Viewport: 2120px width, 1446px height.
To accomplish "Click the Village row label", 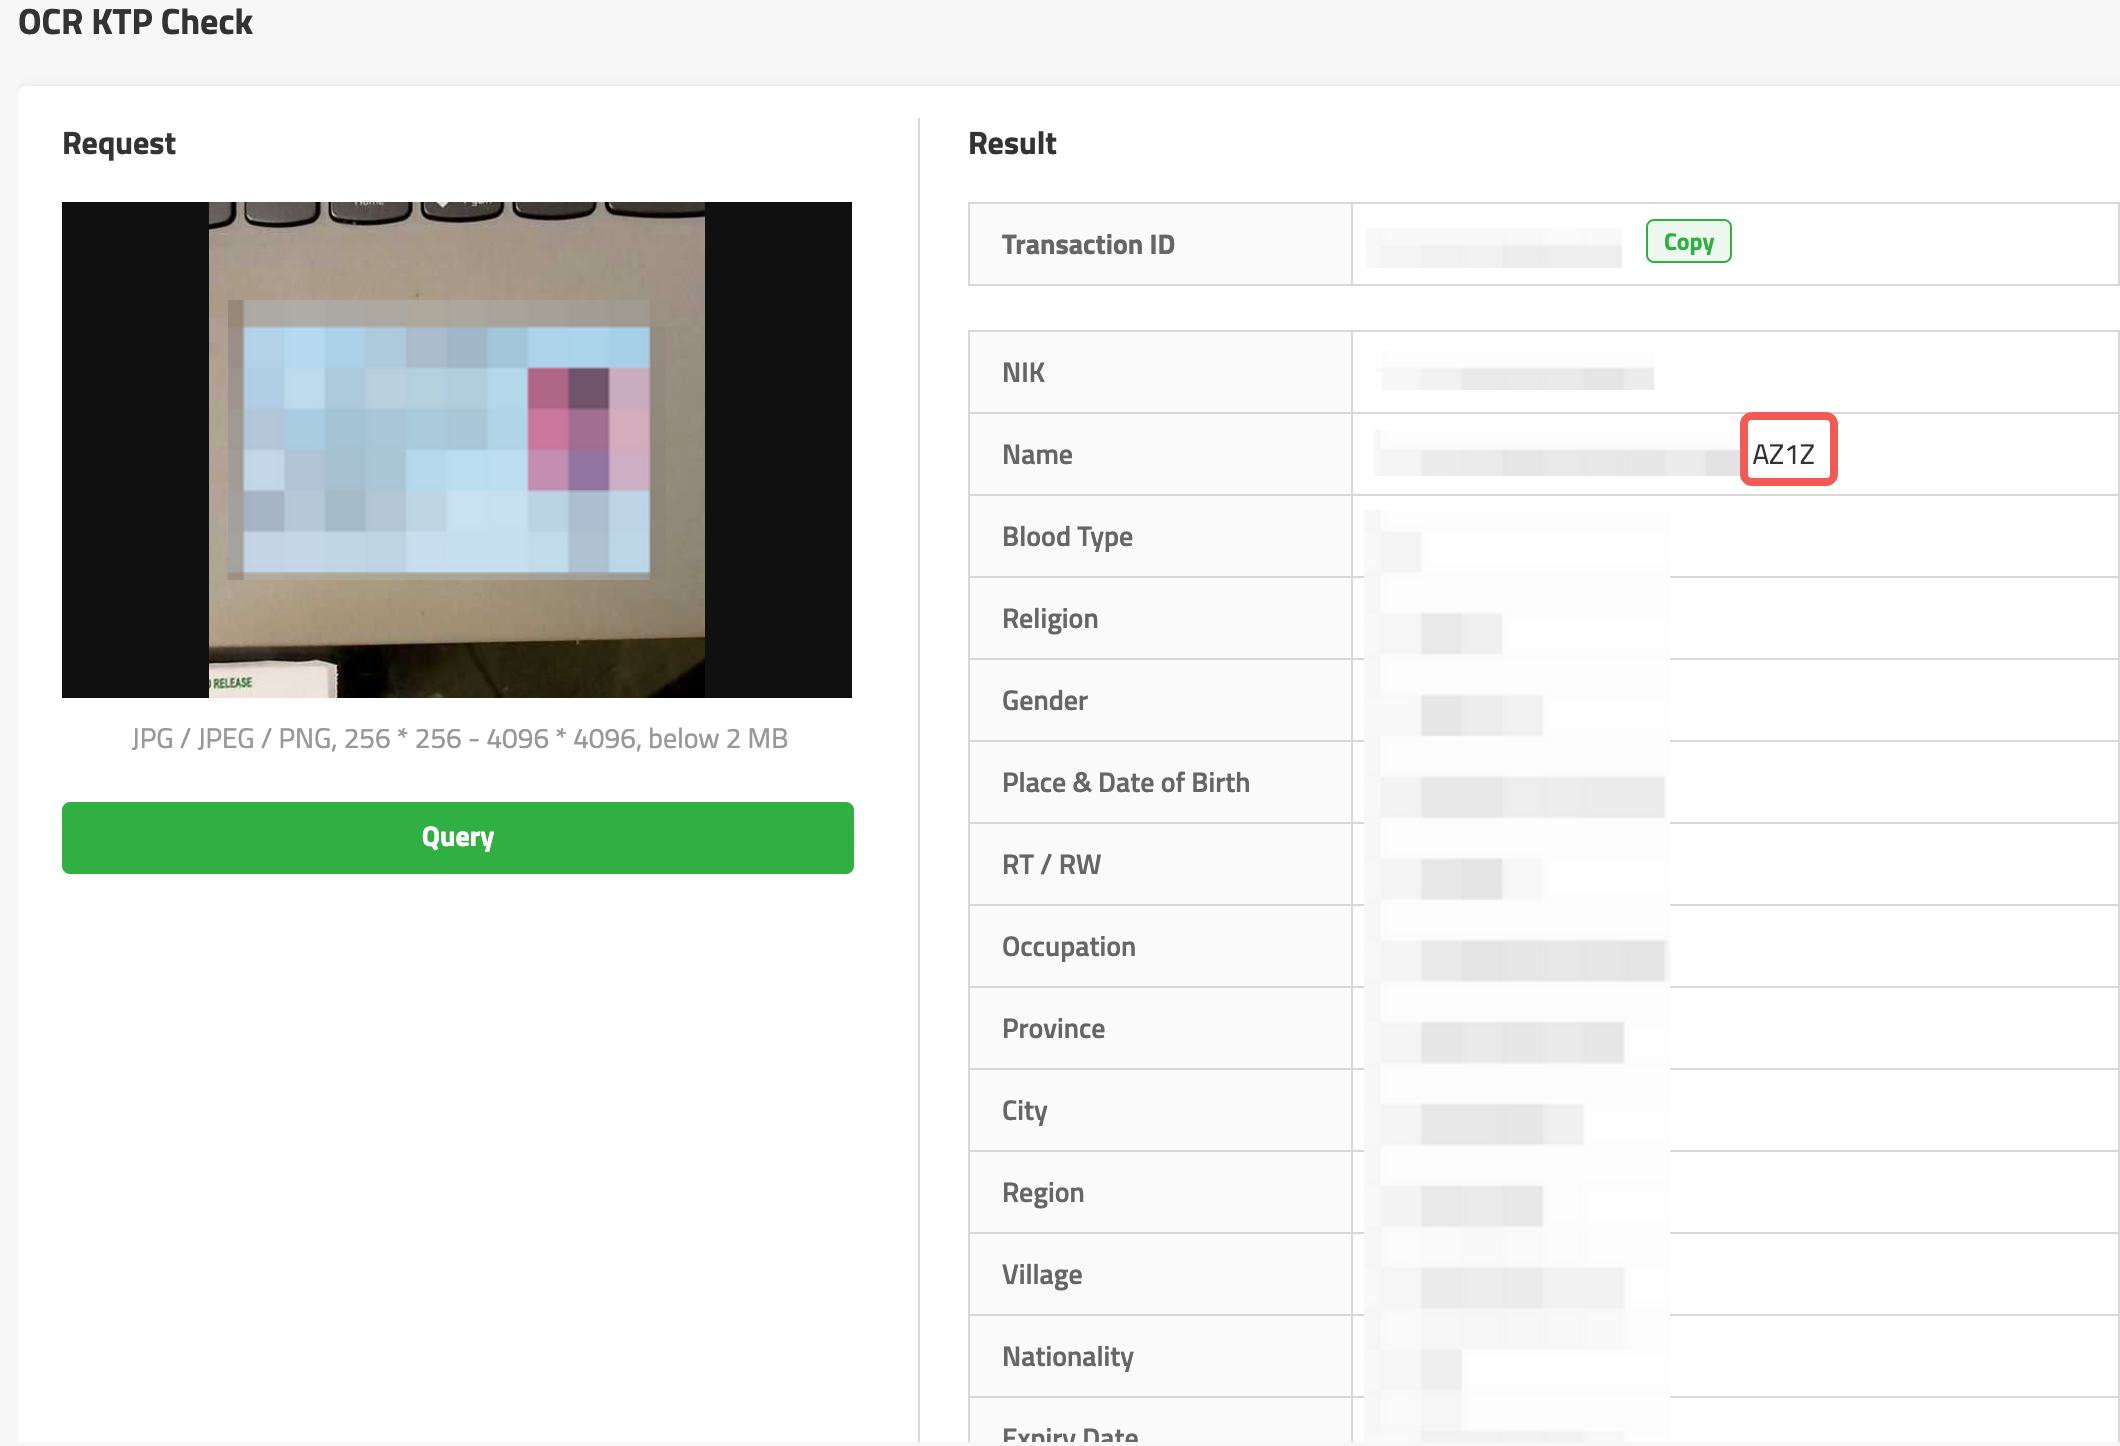I will coord(1041,1275).
